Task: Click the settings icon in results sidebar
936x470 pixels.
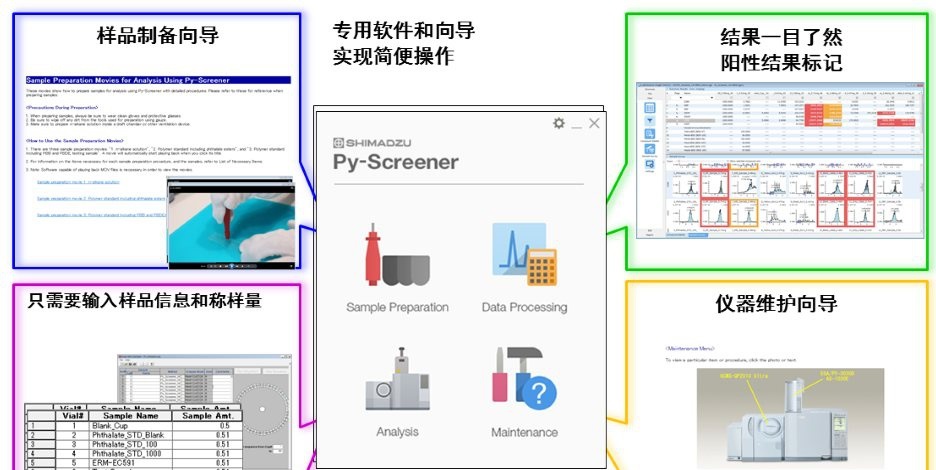Action: point(650,164)
